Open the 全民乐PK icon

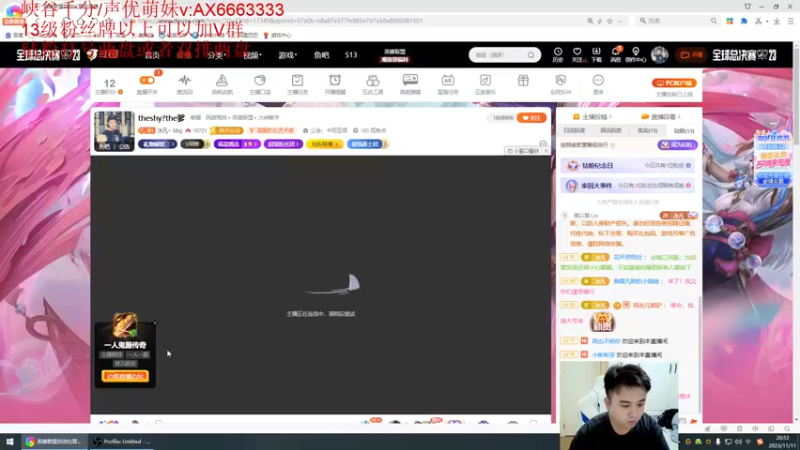[x=561, y=81]
